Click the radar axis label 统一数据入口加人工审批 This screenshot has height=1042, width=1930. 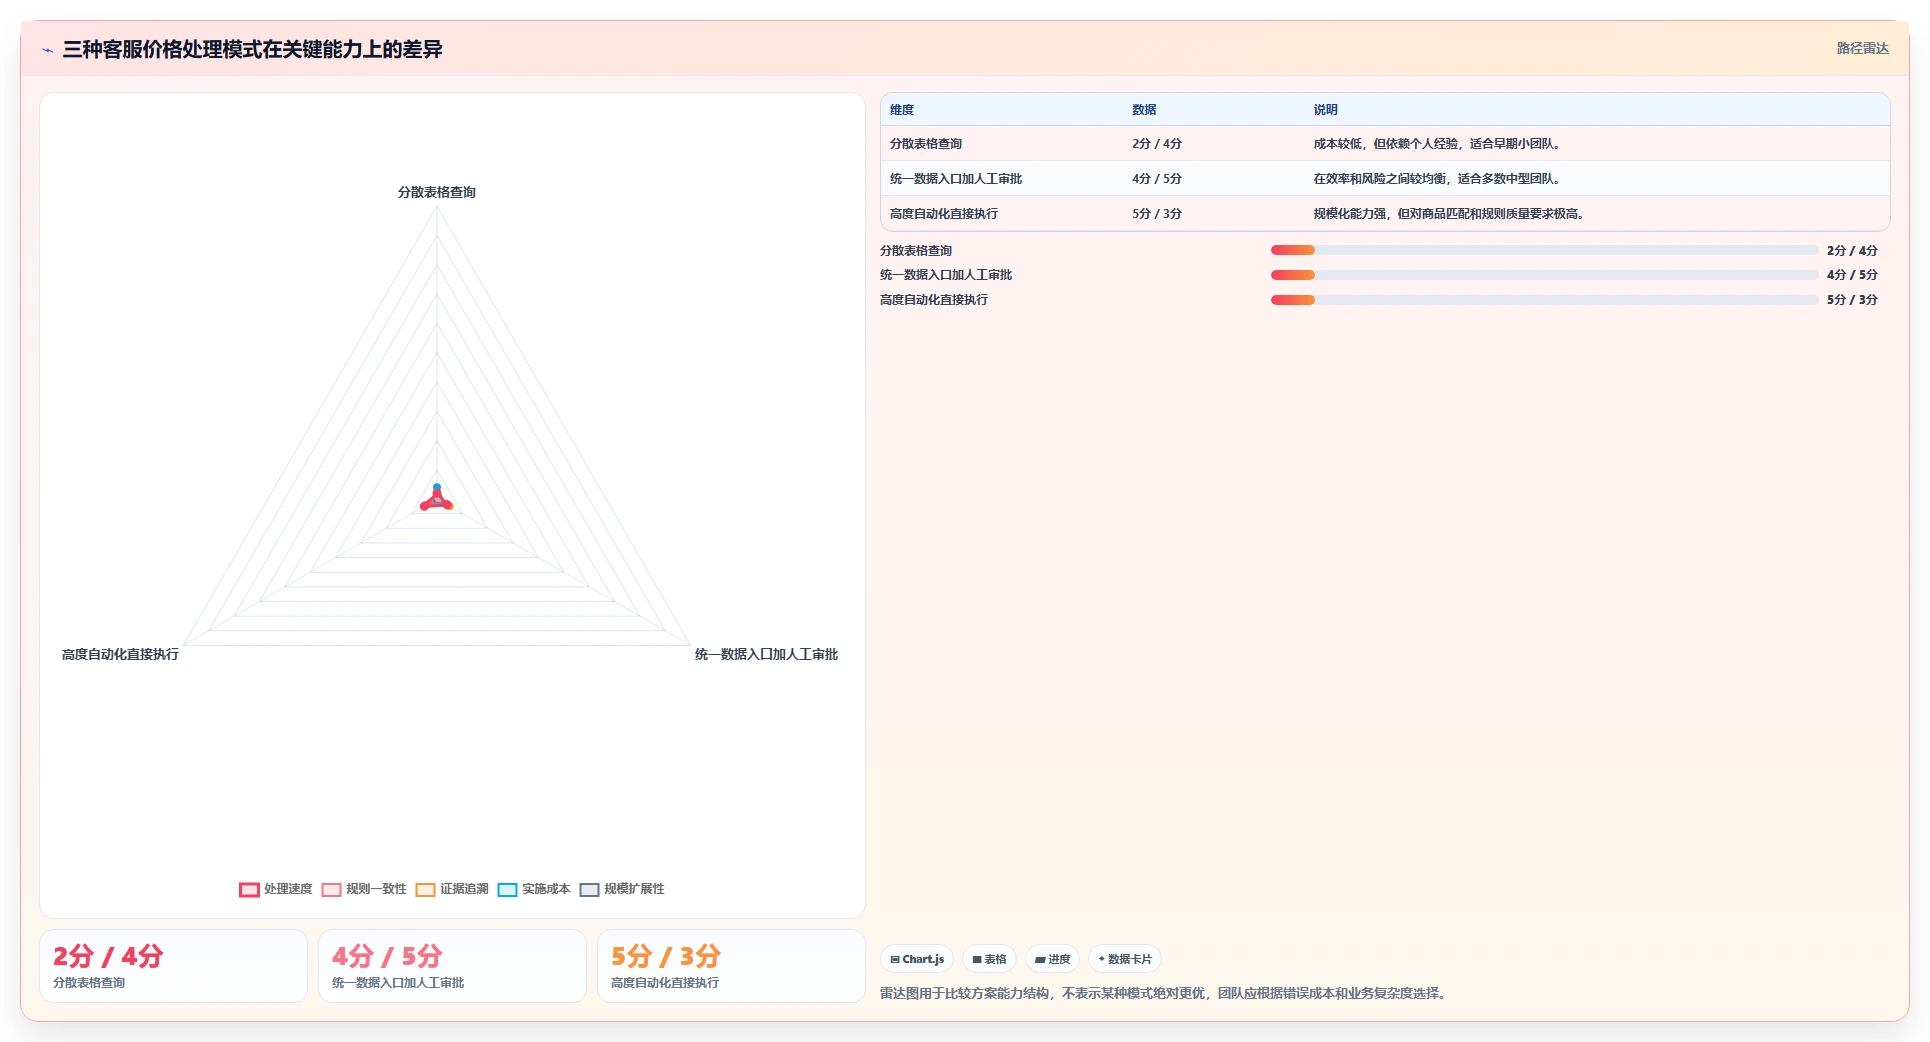click(x=766, y=654)
